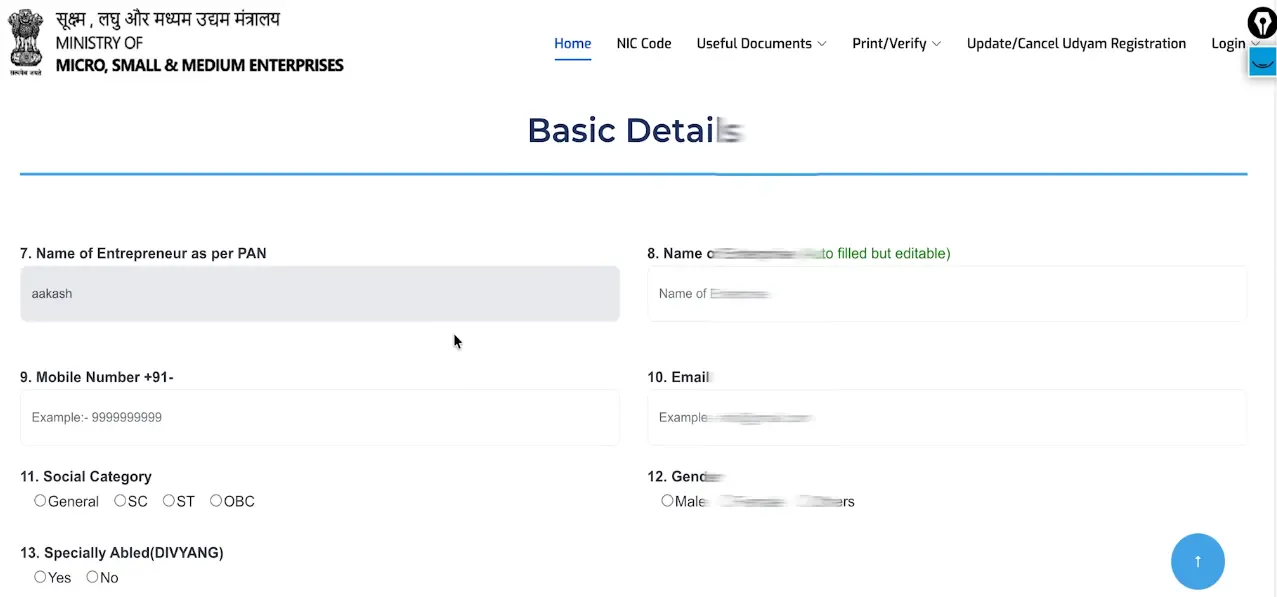Select Yes for Specially Abled
Screen dimensions: 1277x597
[x=40, y=577]
